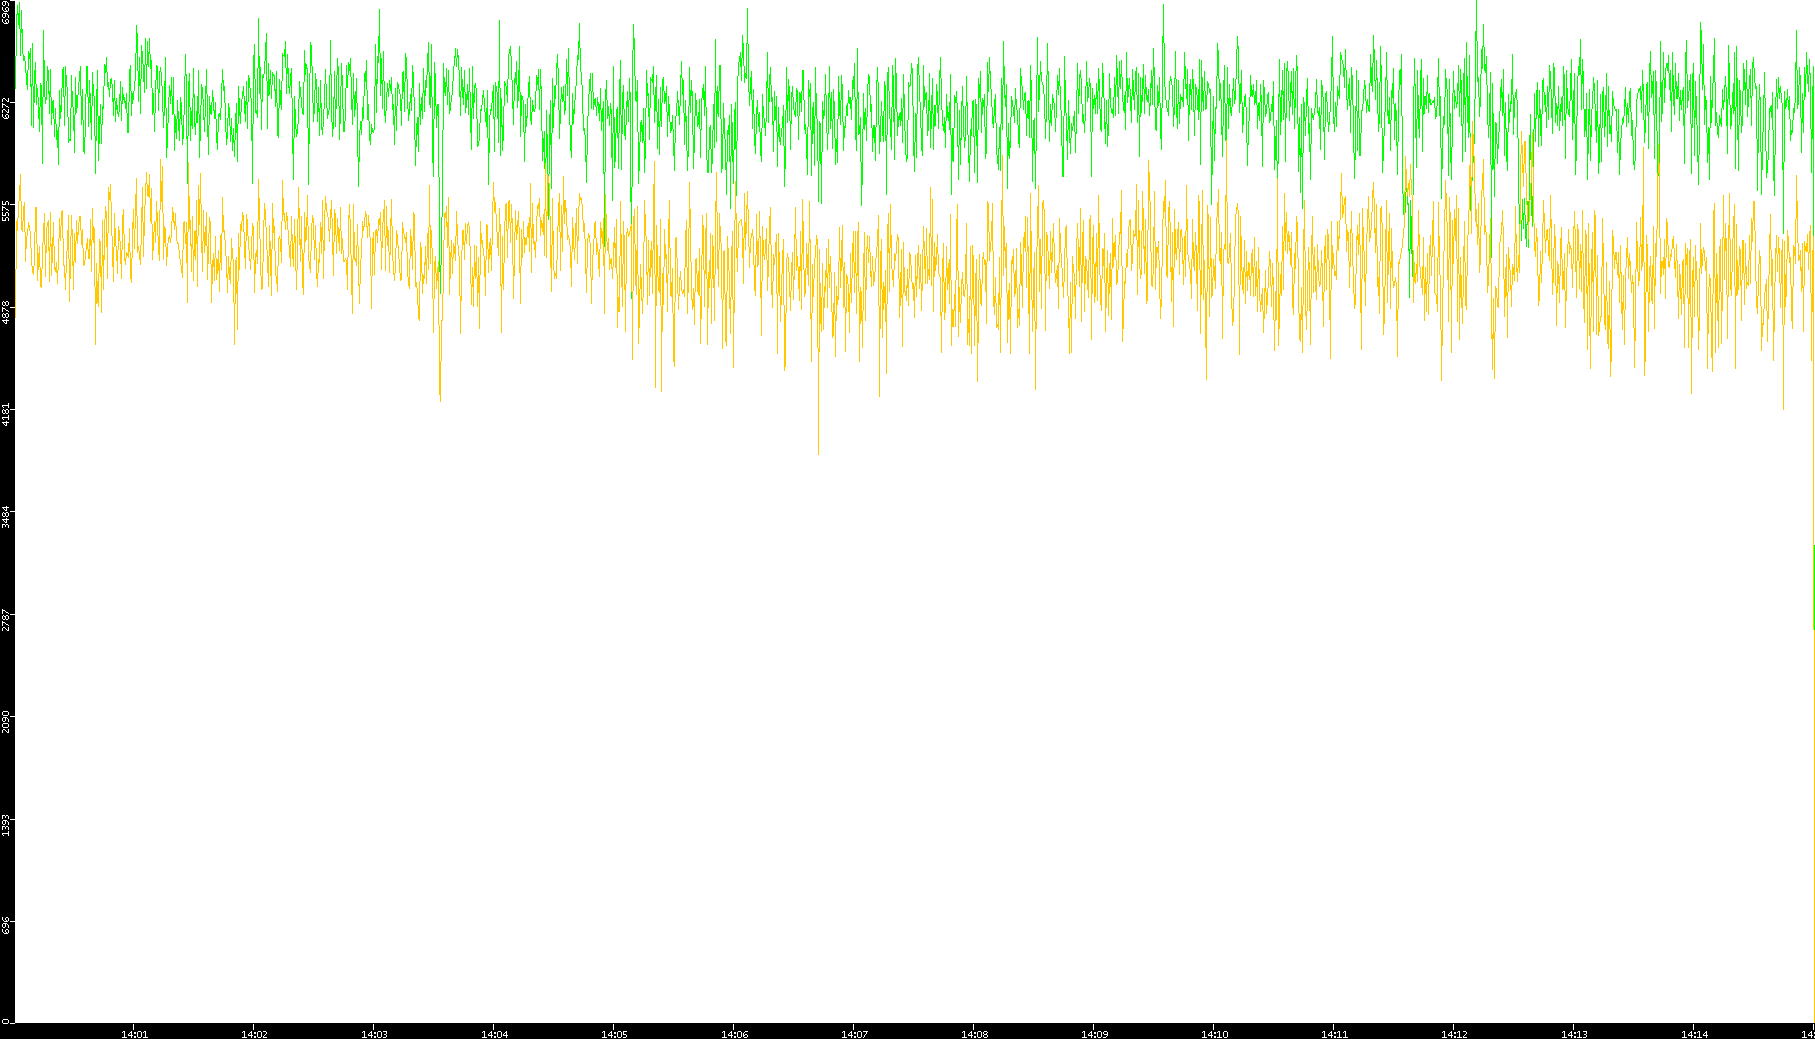Select the 14:14 time axis label

tap(1694, 1034)
